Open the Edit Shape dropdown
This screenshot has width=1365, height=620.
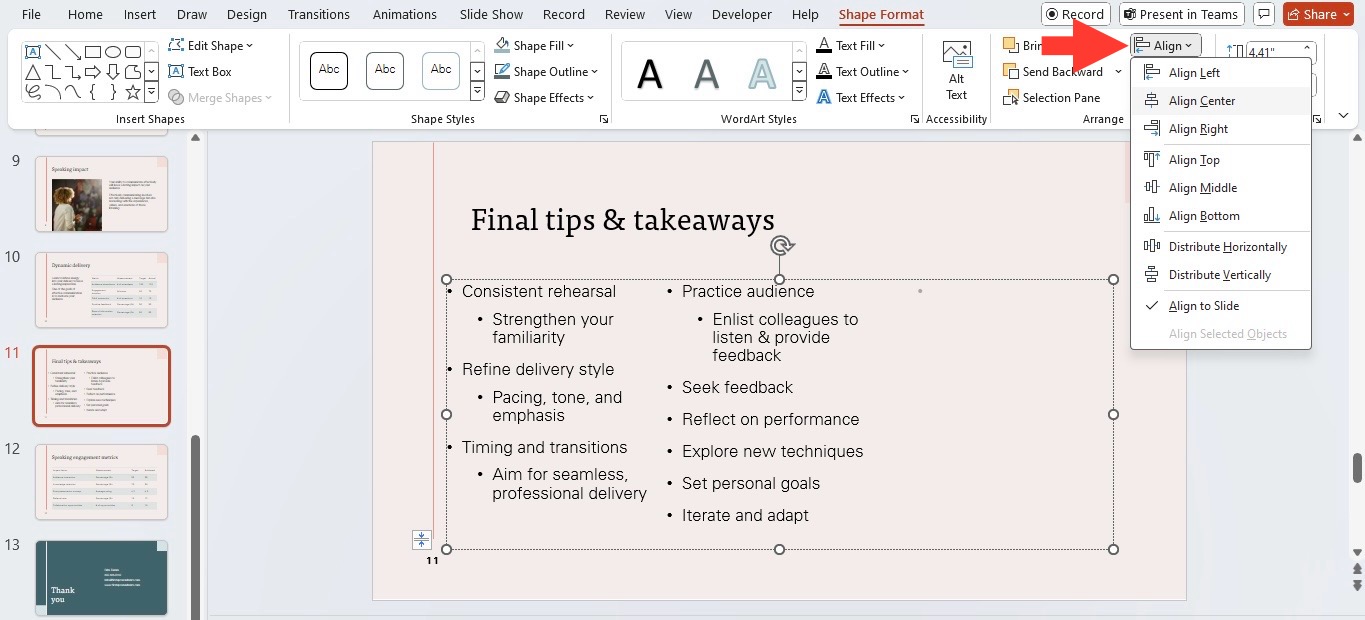click(211, 46)
